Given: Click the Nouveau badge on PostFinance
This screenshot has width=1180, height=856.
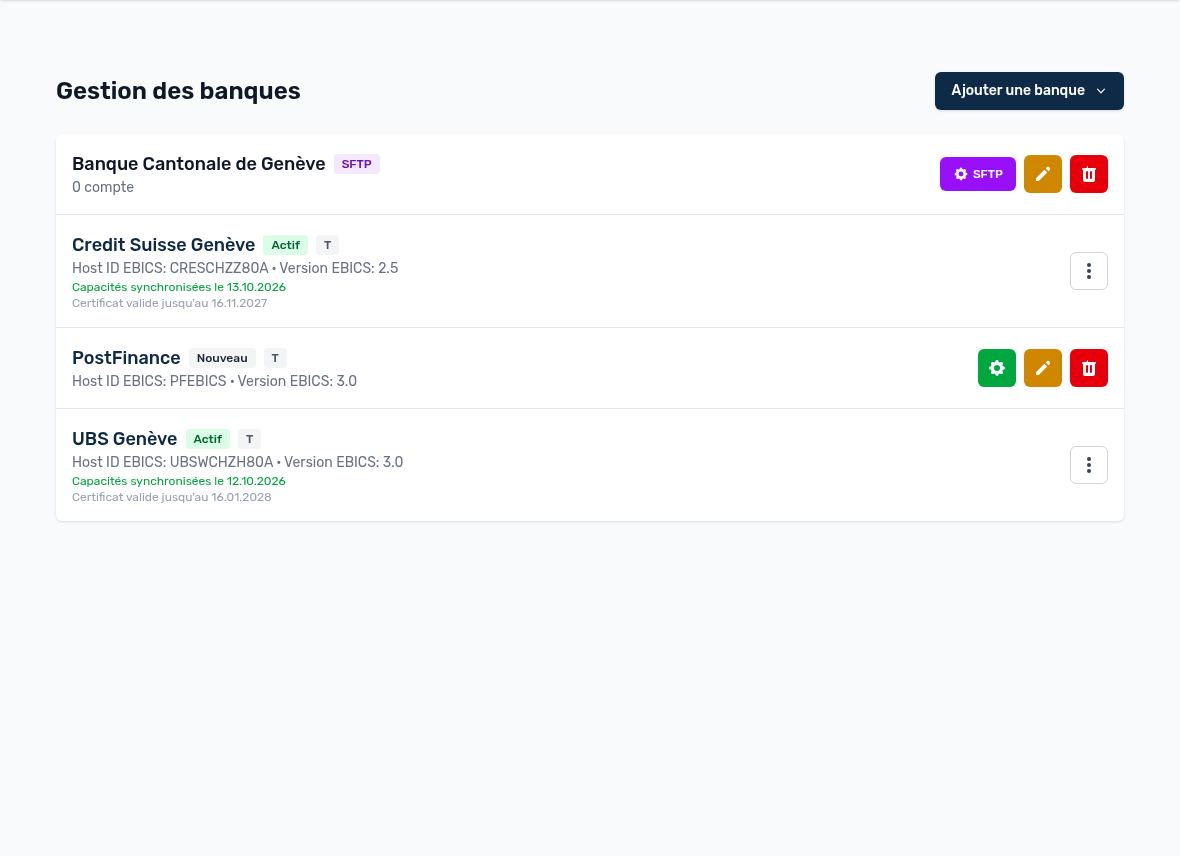Looking at the screenshot, I should click(x=222, y=358).
